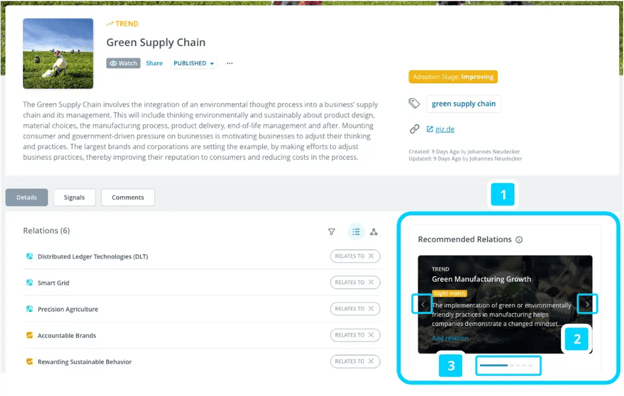This screenshot has width=624, height=396.
Task: Click the Share link
Action: [x=154, y=63]
